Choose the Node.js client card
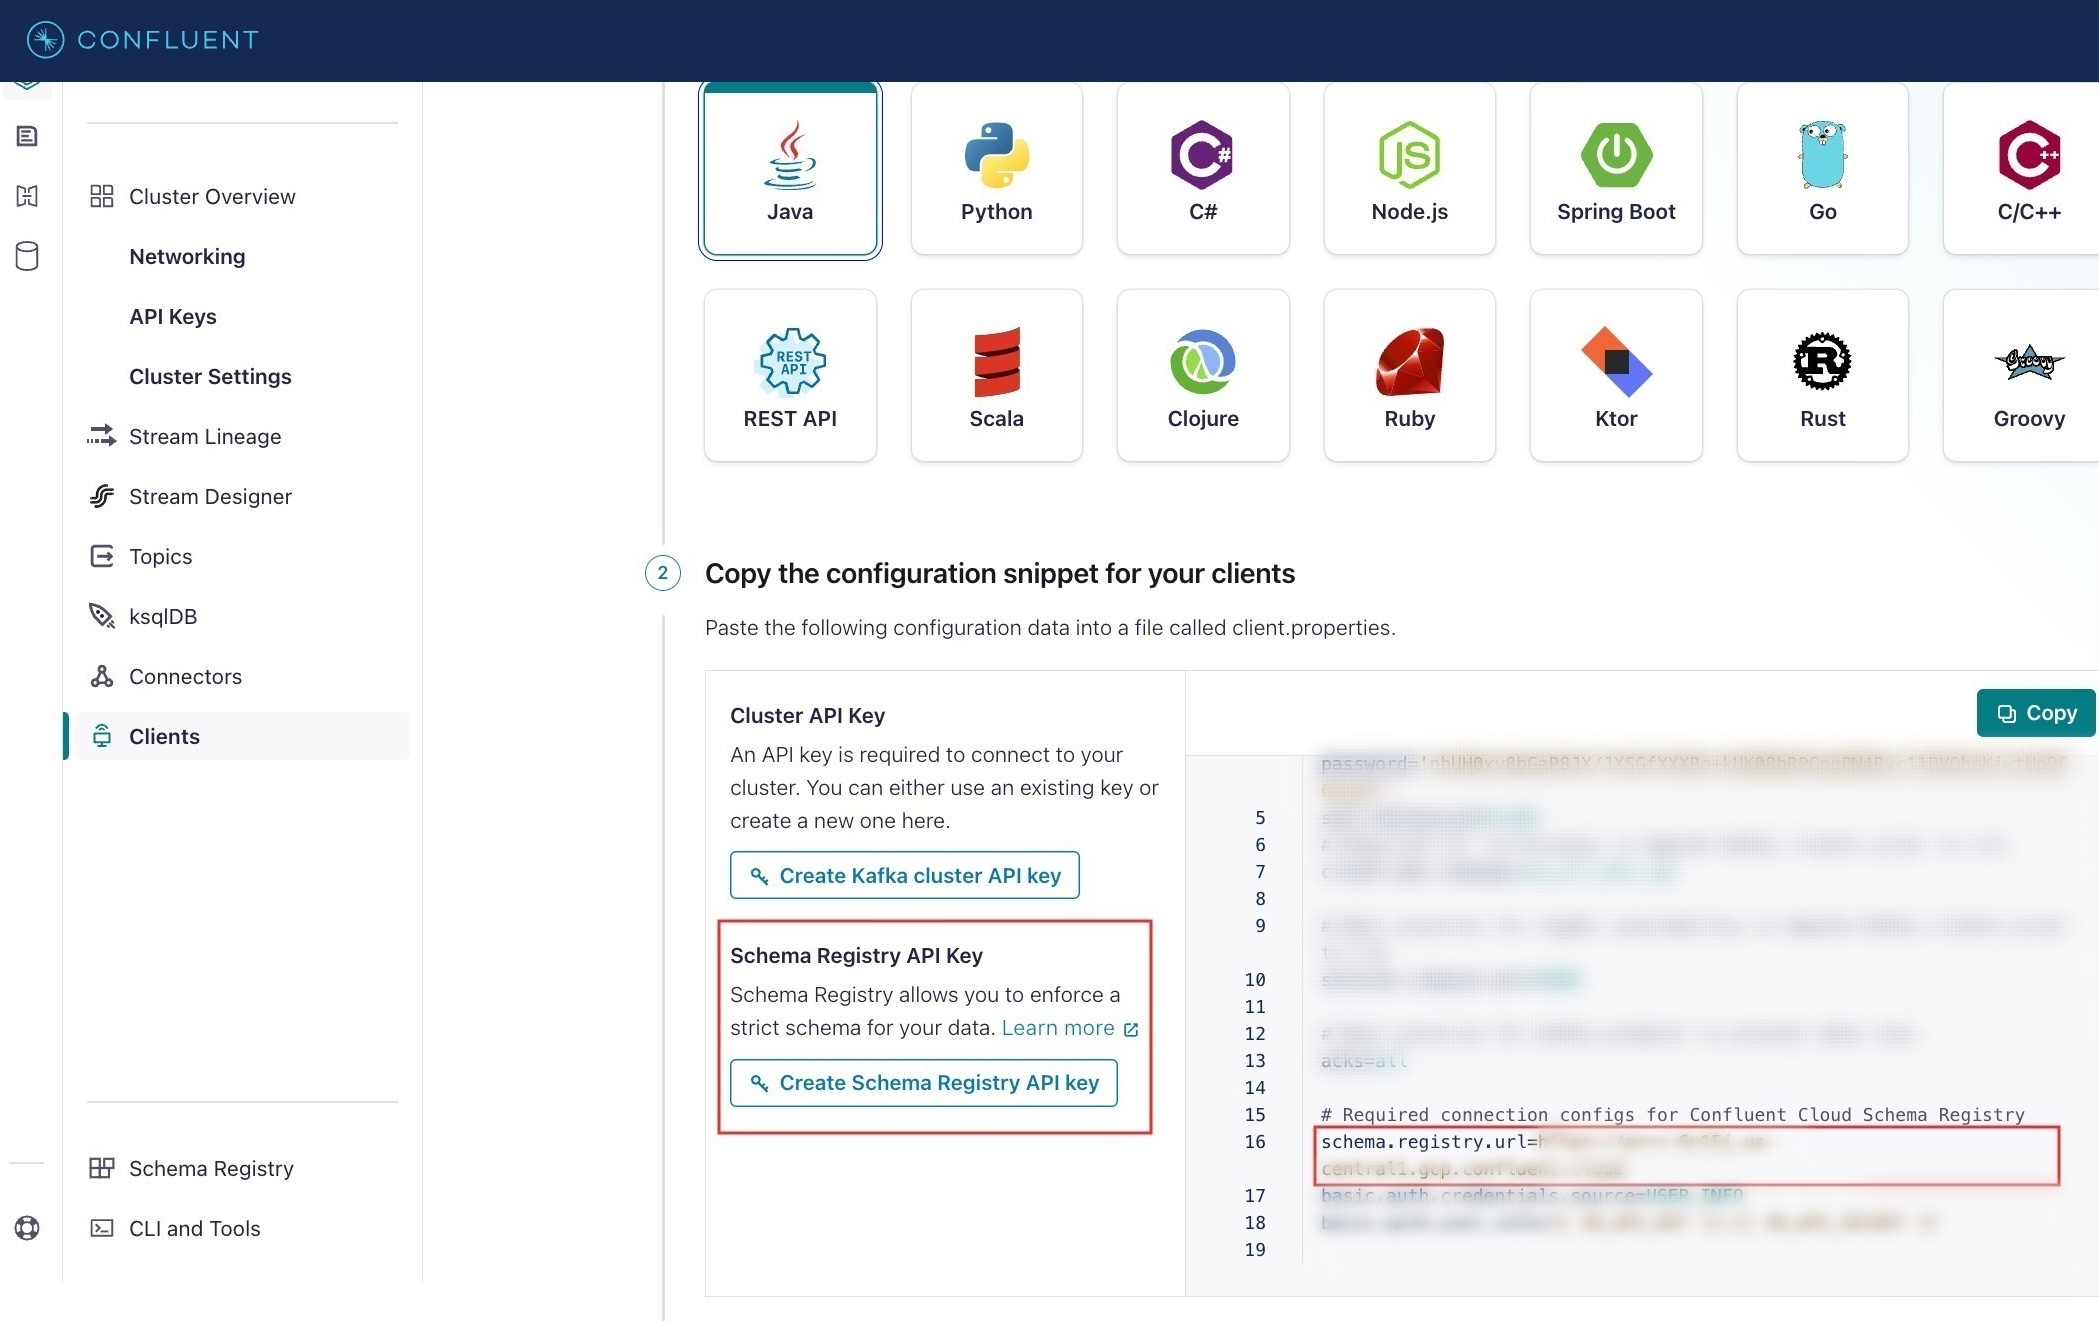 click(x=1409, y=168)
